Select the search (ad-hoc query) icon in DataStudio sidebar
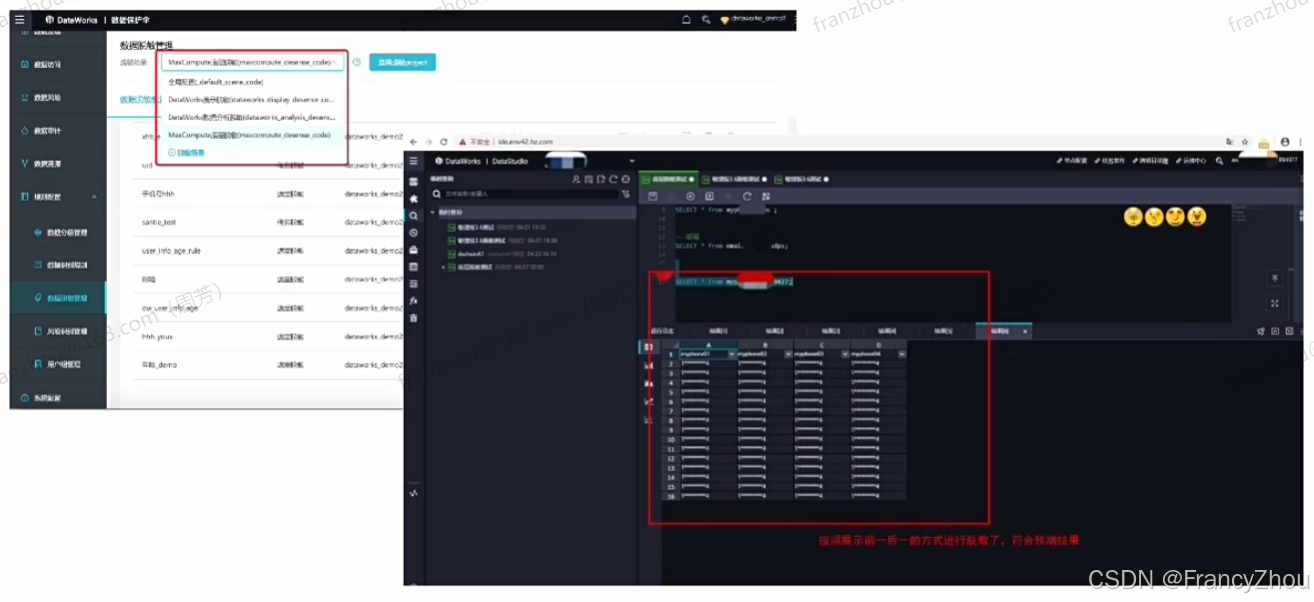The height and width of the screenshot is (602, 1314). click(x=414, y=215)
